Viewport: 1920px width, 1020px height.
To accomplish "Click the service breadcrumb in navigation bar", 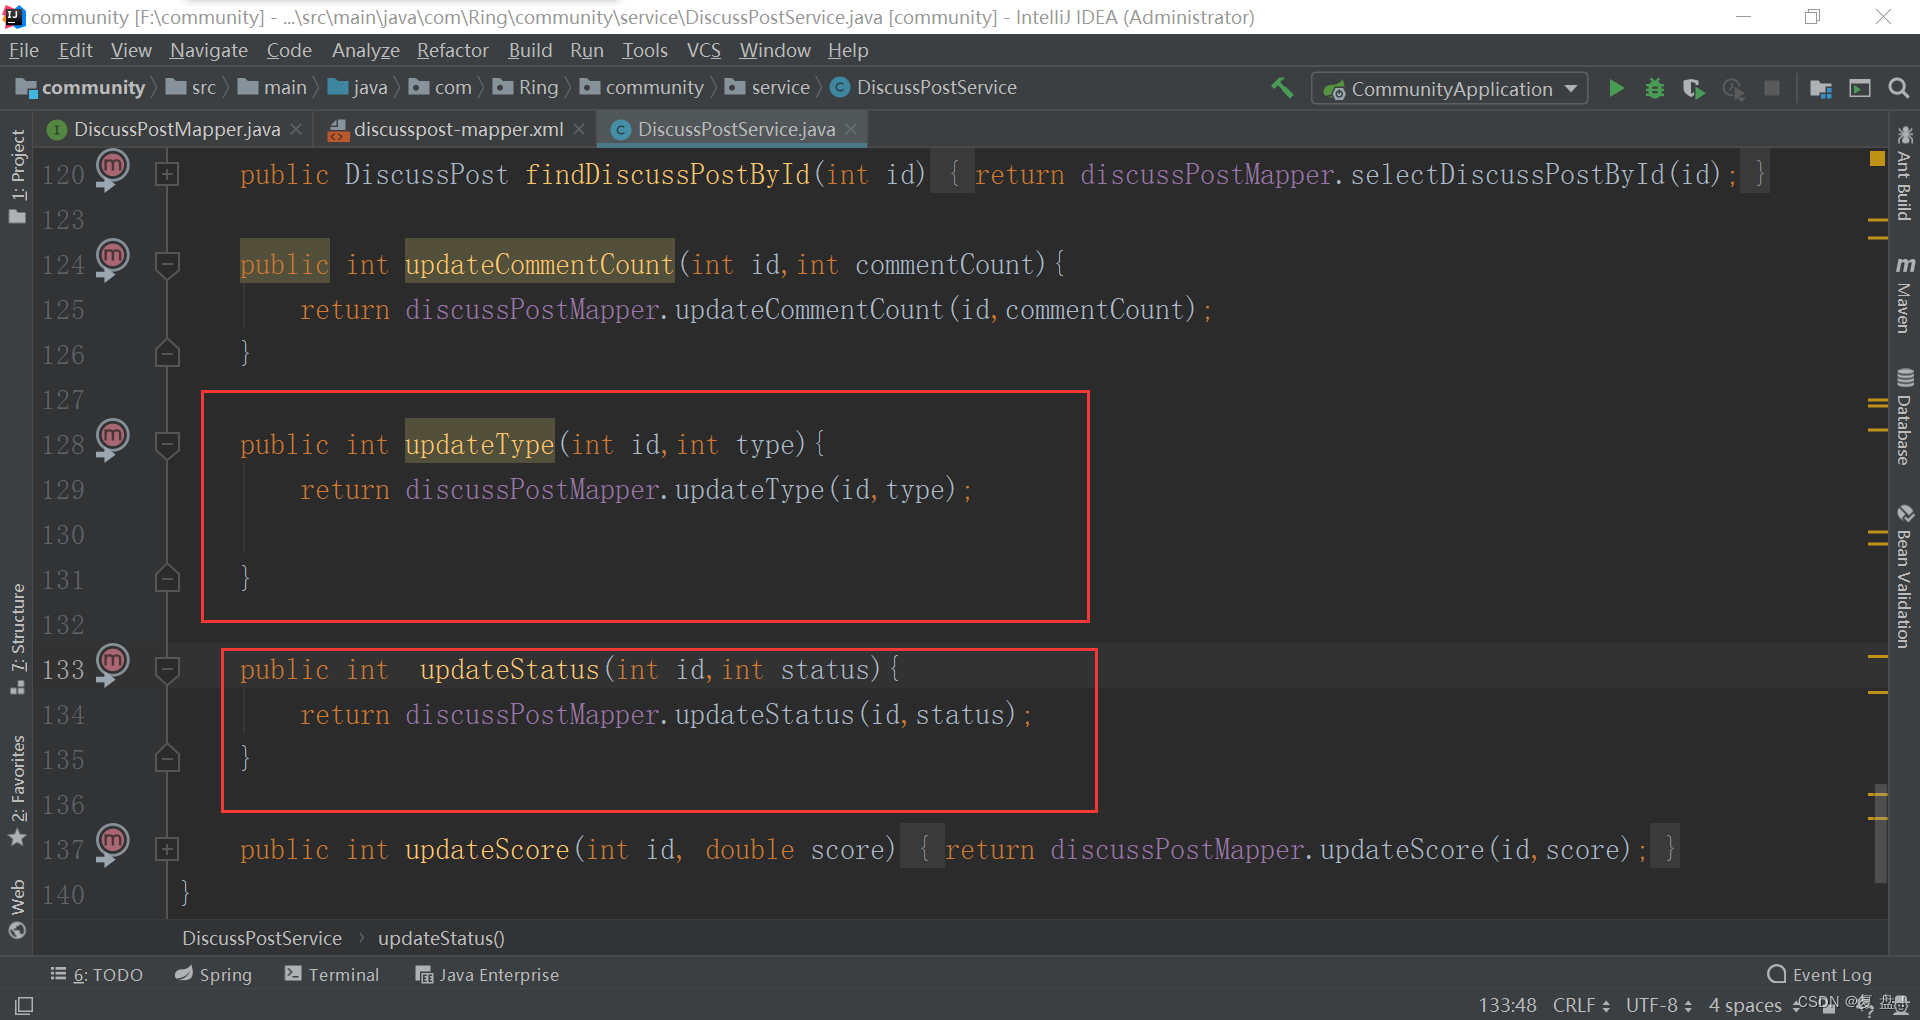I will 768,88.
